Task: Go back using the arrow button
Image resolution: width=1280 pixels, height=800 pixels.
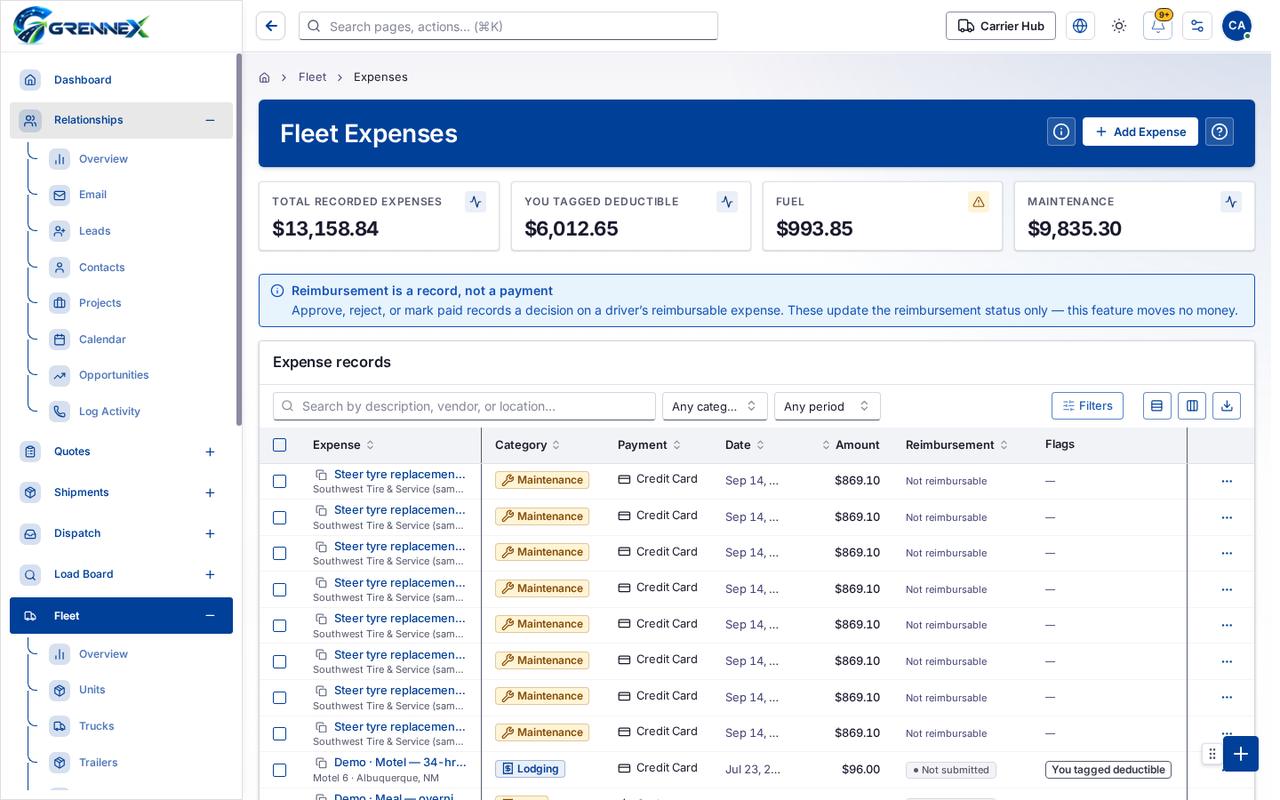Action: 270,26
